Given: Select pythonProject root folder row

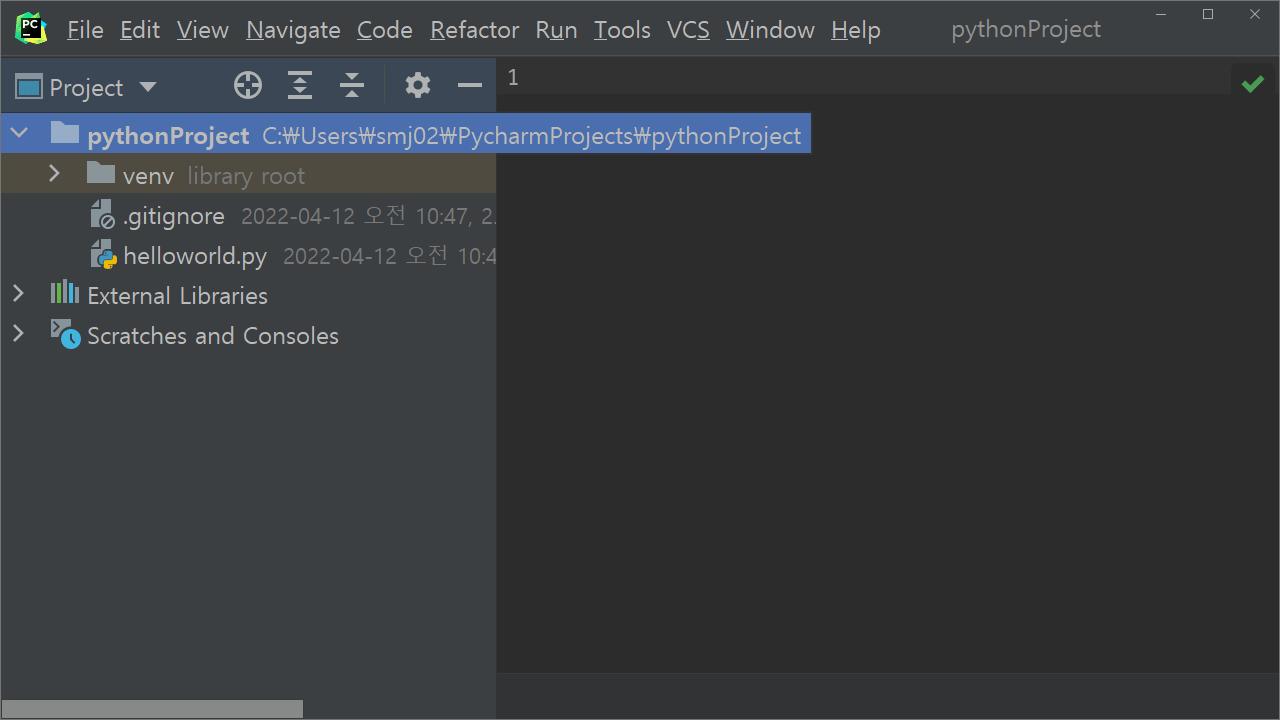Looking at the screenshot, I should [x=405, y=134].
